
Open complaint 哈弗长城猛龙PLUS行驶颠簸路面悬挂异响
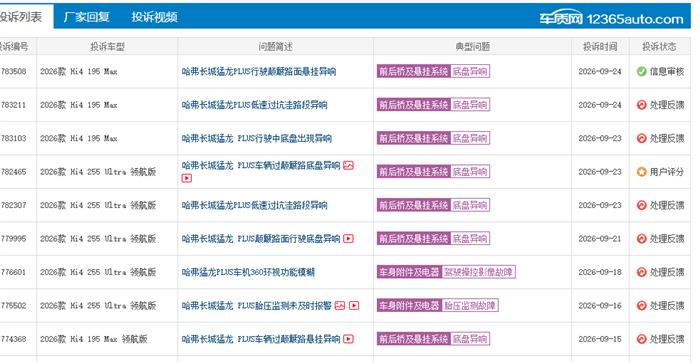[259, 71]
